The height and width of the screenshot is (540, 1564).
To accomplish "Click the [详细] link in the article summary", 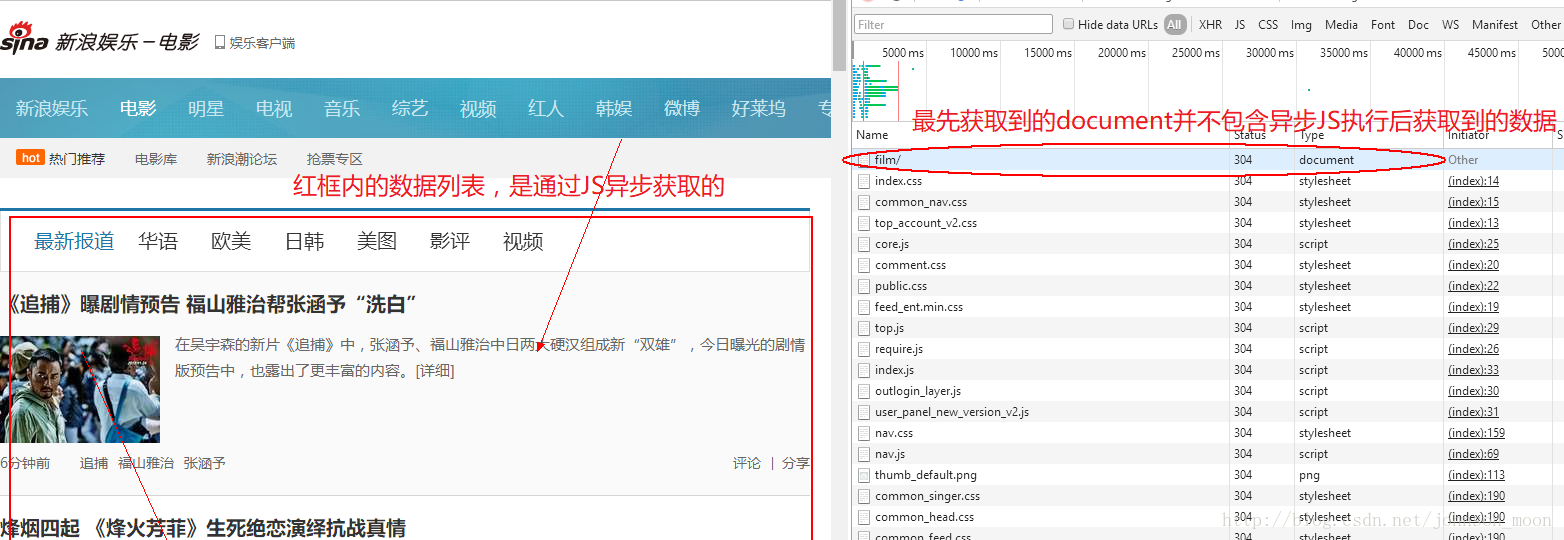I will pyautogui.click(x=434, y=371).
